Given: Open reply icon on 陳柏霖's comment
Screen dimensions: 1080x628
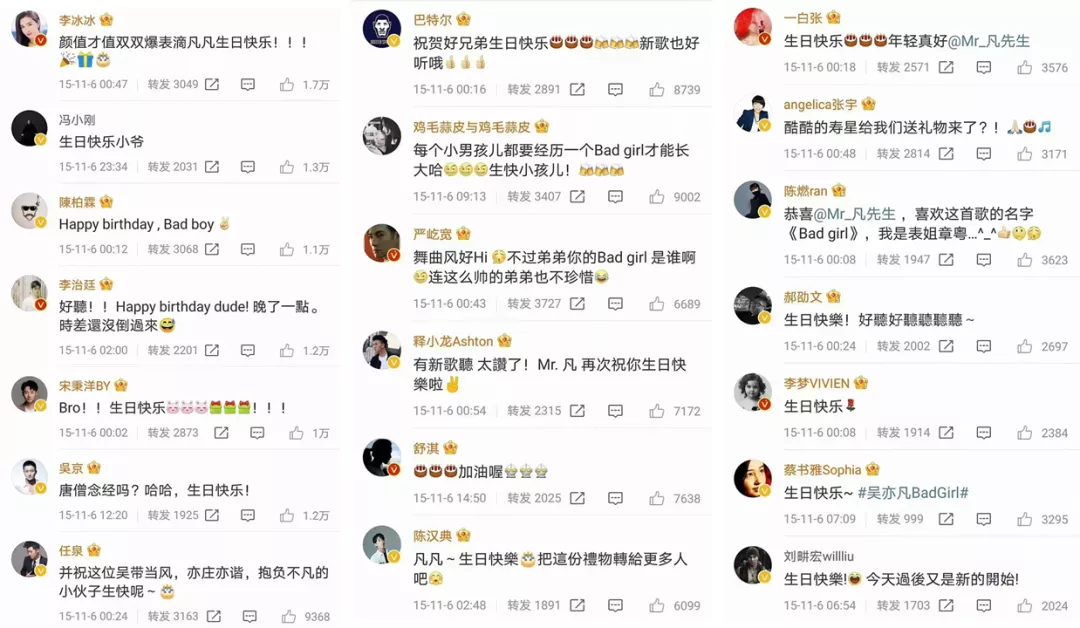Looking at the screenshot, I should (248, 249).
